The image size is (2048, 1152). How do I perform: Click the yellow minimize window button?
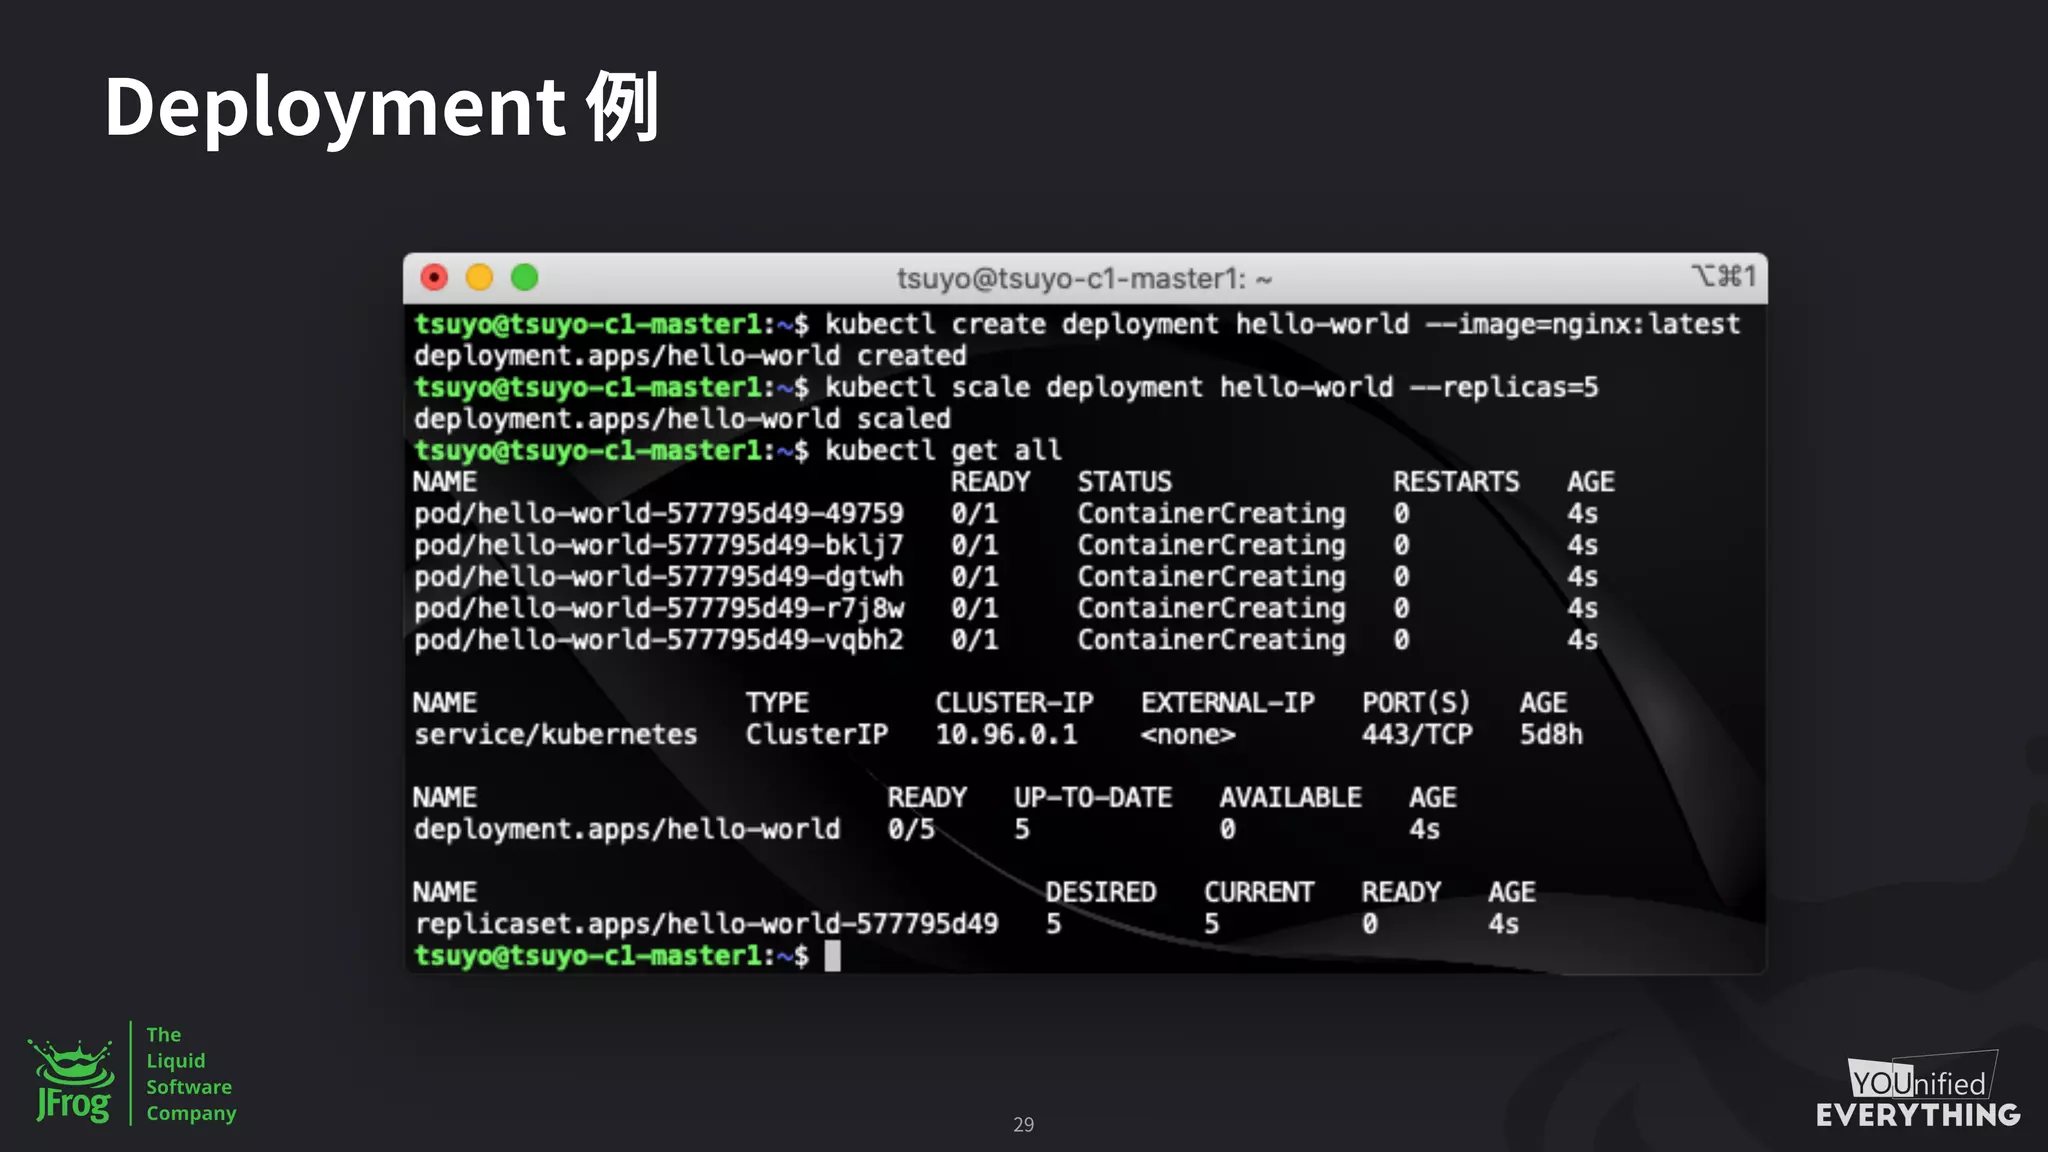(480, 277)
